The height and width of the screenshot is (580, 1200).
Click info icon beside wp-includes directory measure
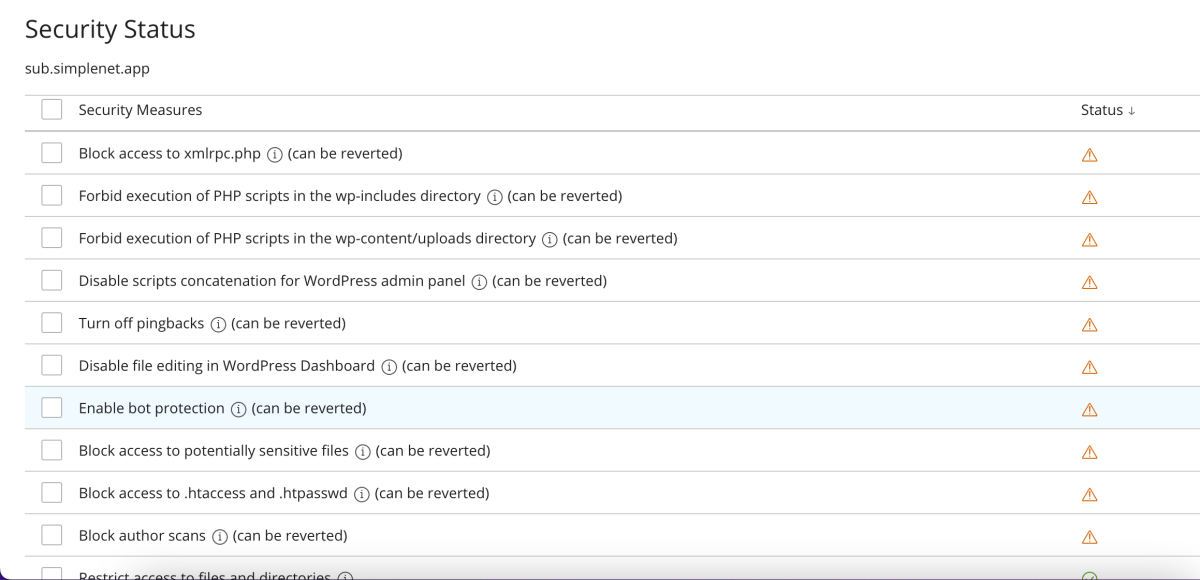(494, 197)
